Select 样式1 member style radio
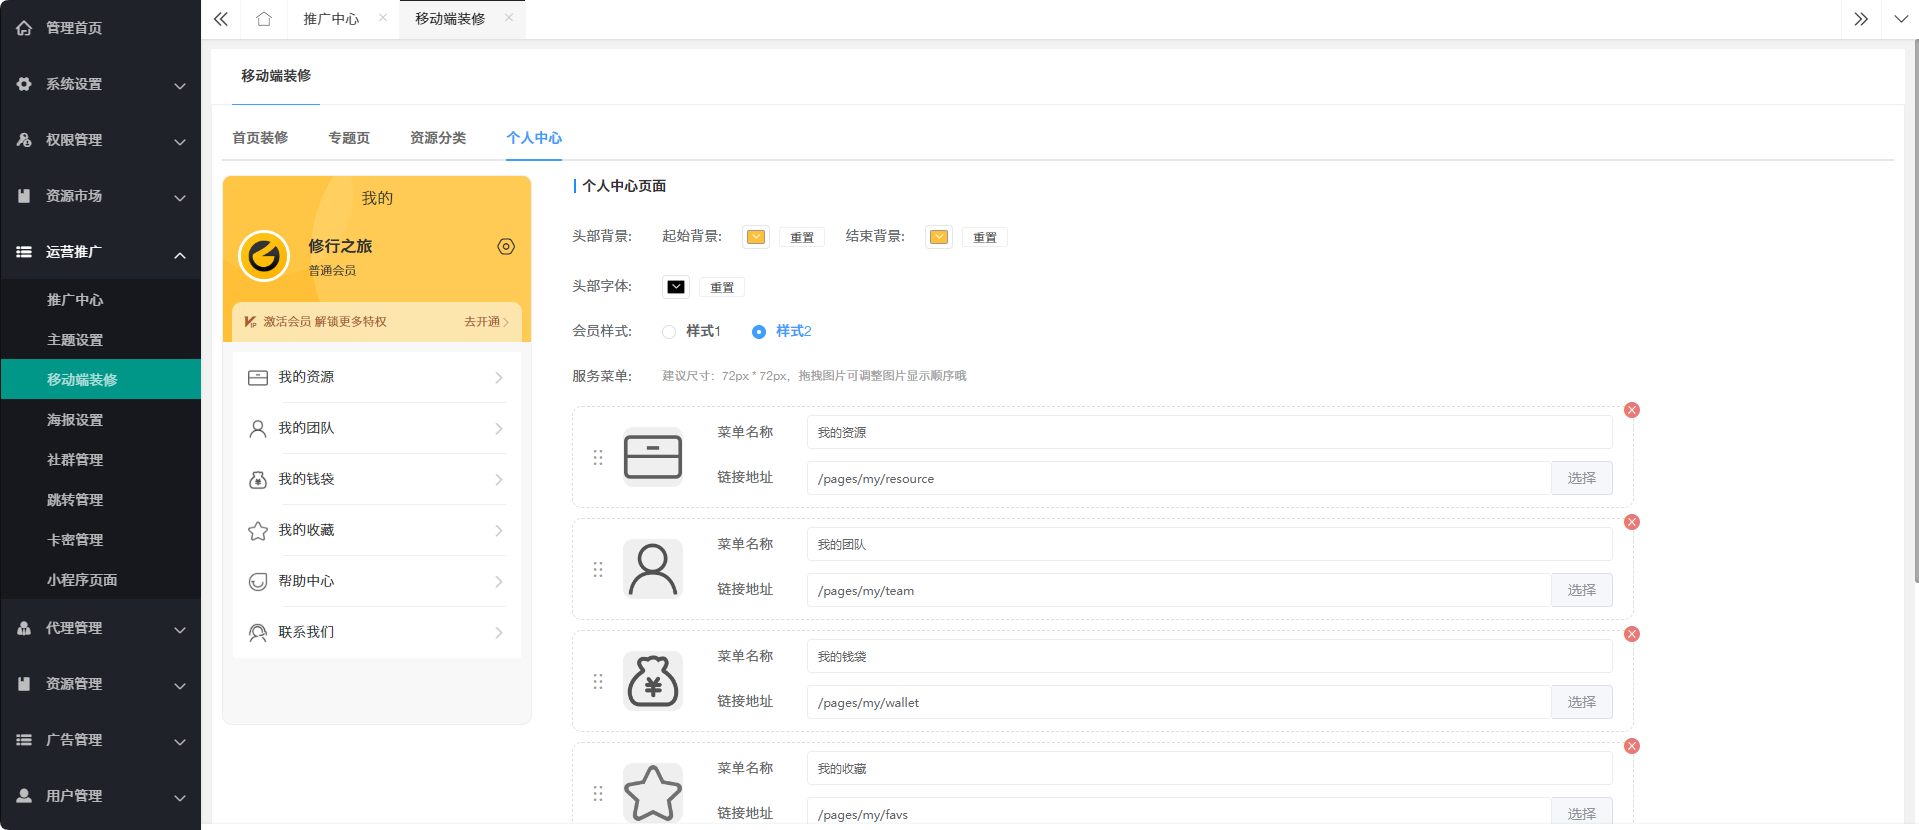This screenshot has height=830, width=1919. [x=669, y=332]
